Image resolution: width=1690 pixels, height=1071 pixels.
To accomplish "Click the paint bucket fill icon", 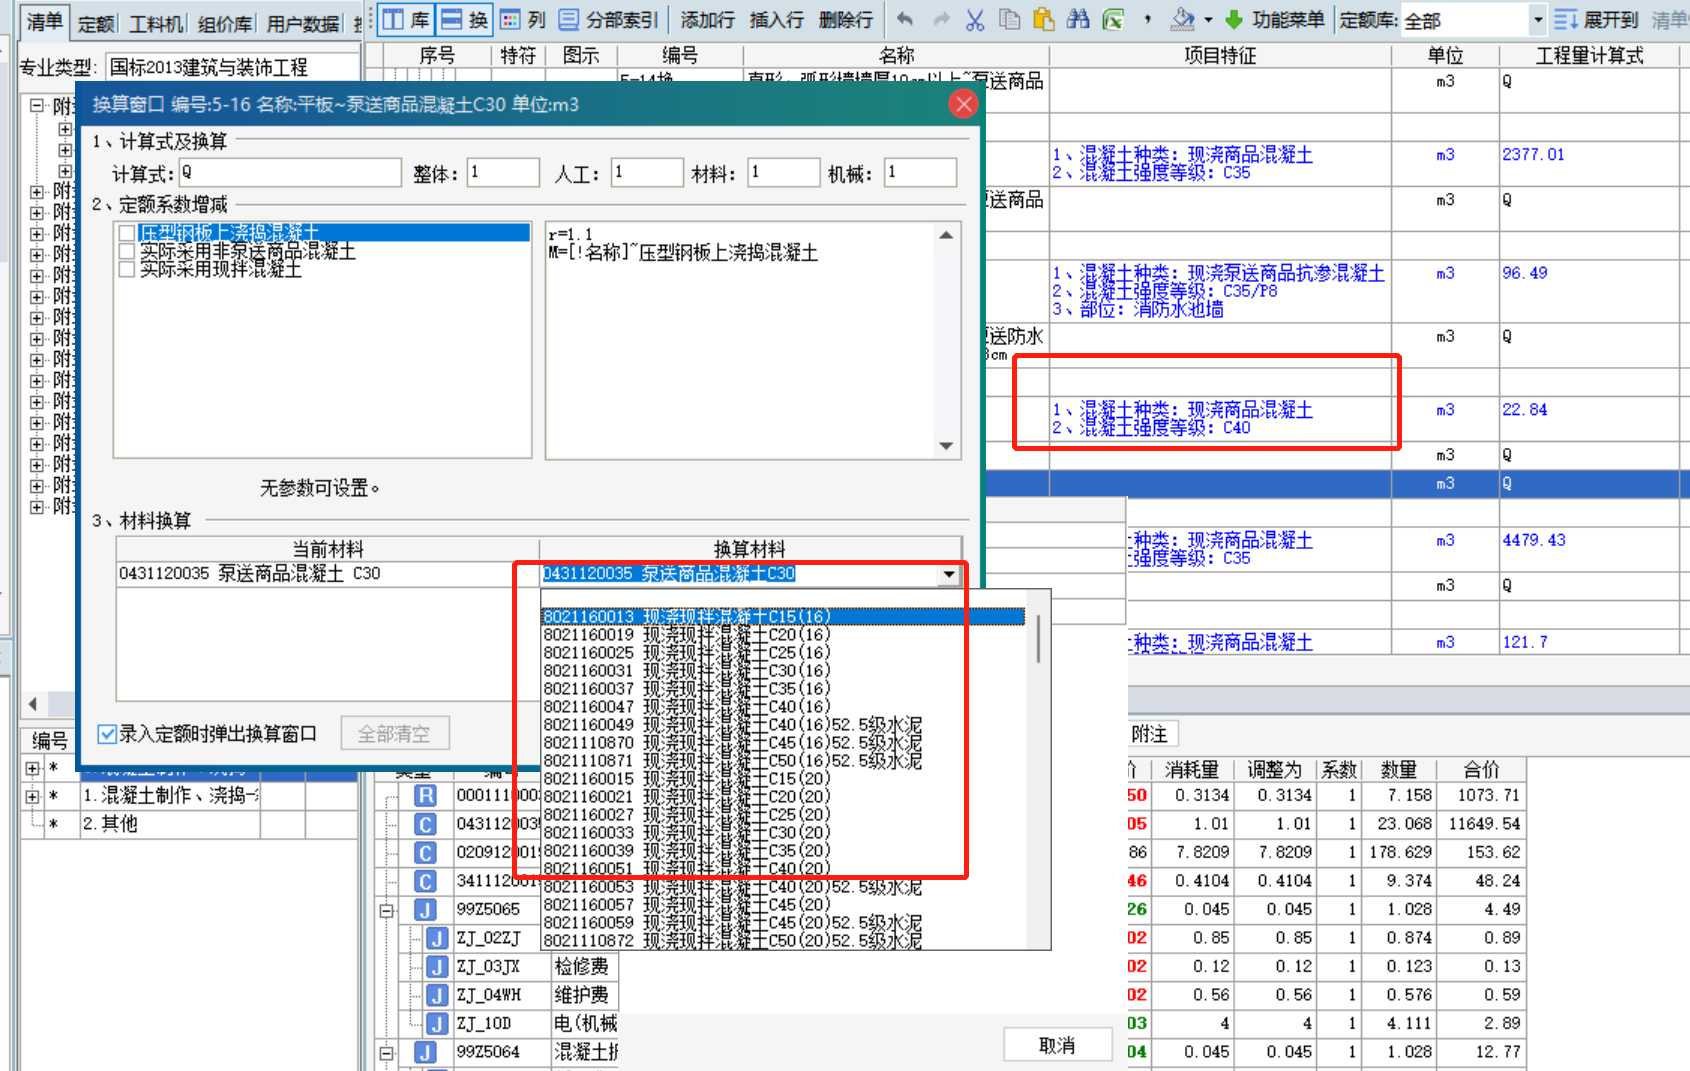I will [1183, 19].
